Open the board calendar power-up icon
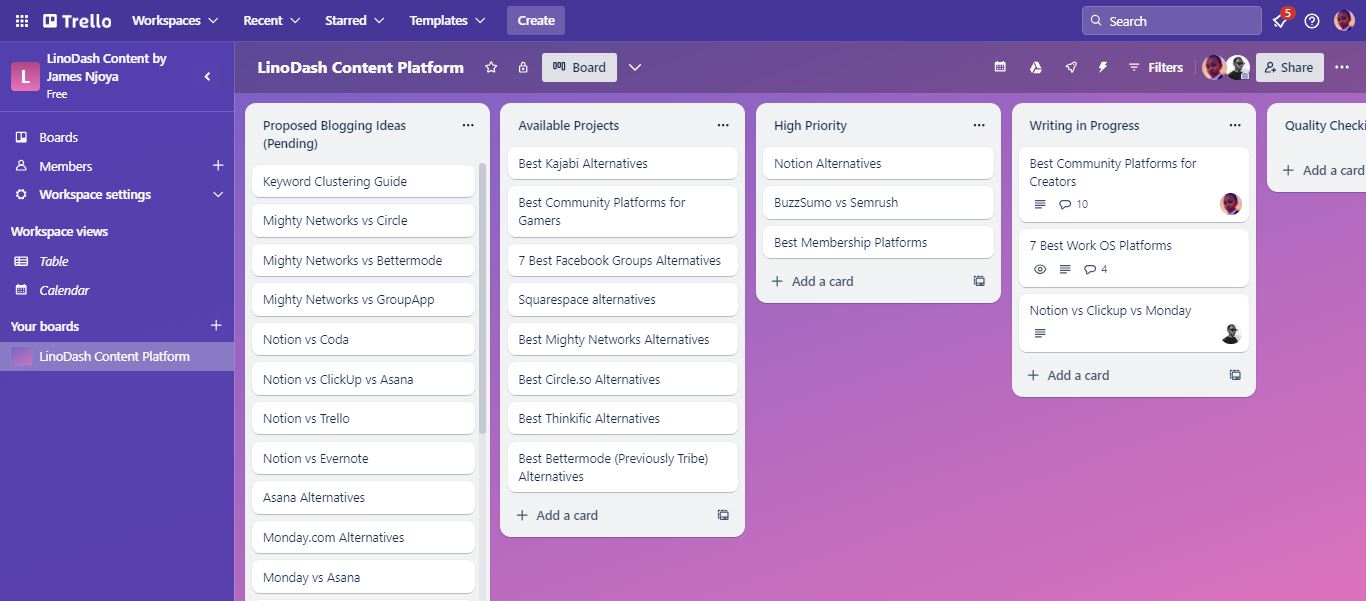This screenshot has height=601, width=1366. 1000,67
